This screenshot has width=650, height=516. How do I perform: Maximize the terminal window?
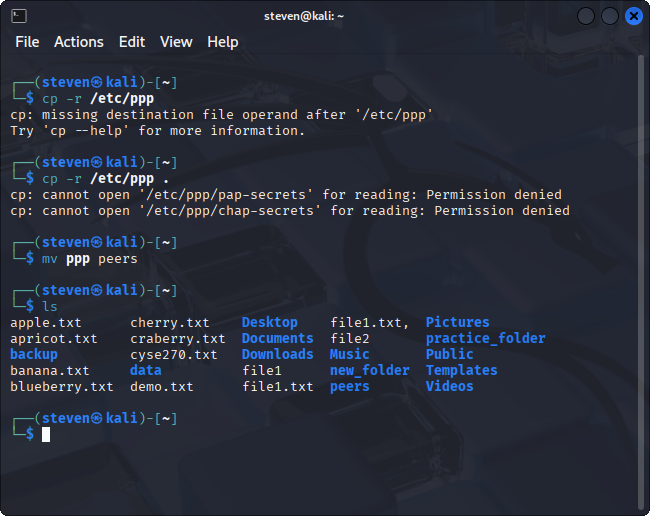[610, 16]
